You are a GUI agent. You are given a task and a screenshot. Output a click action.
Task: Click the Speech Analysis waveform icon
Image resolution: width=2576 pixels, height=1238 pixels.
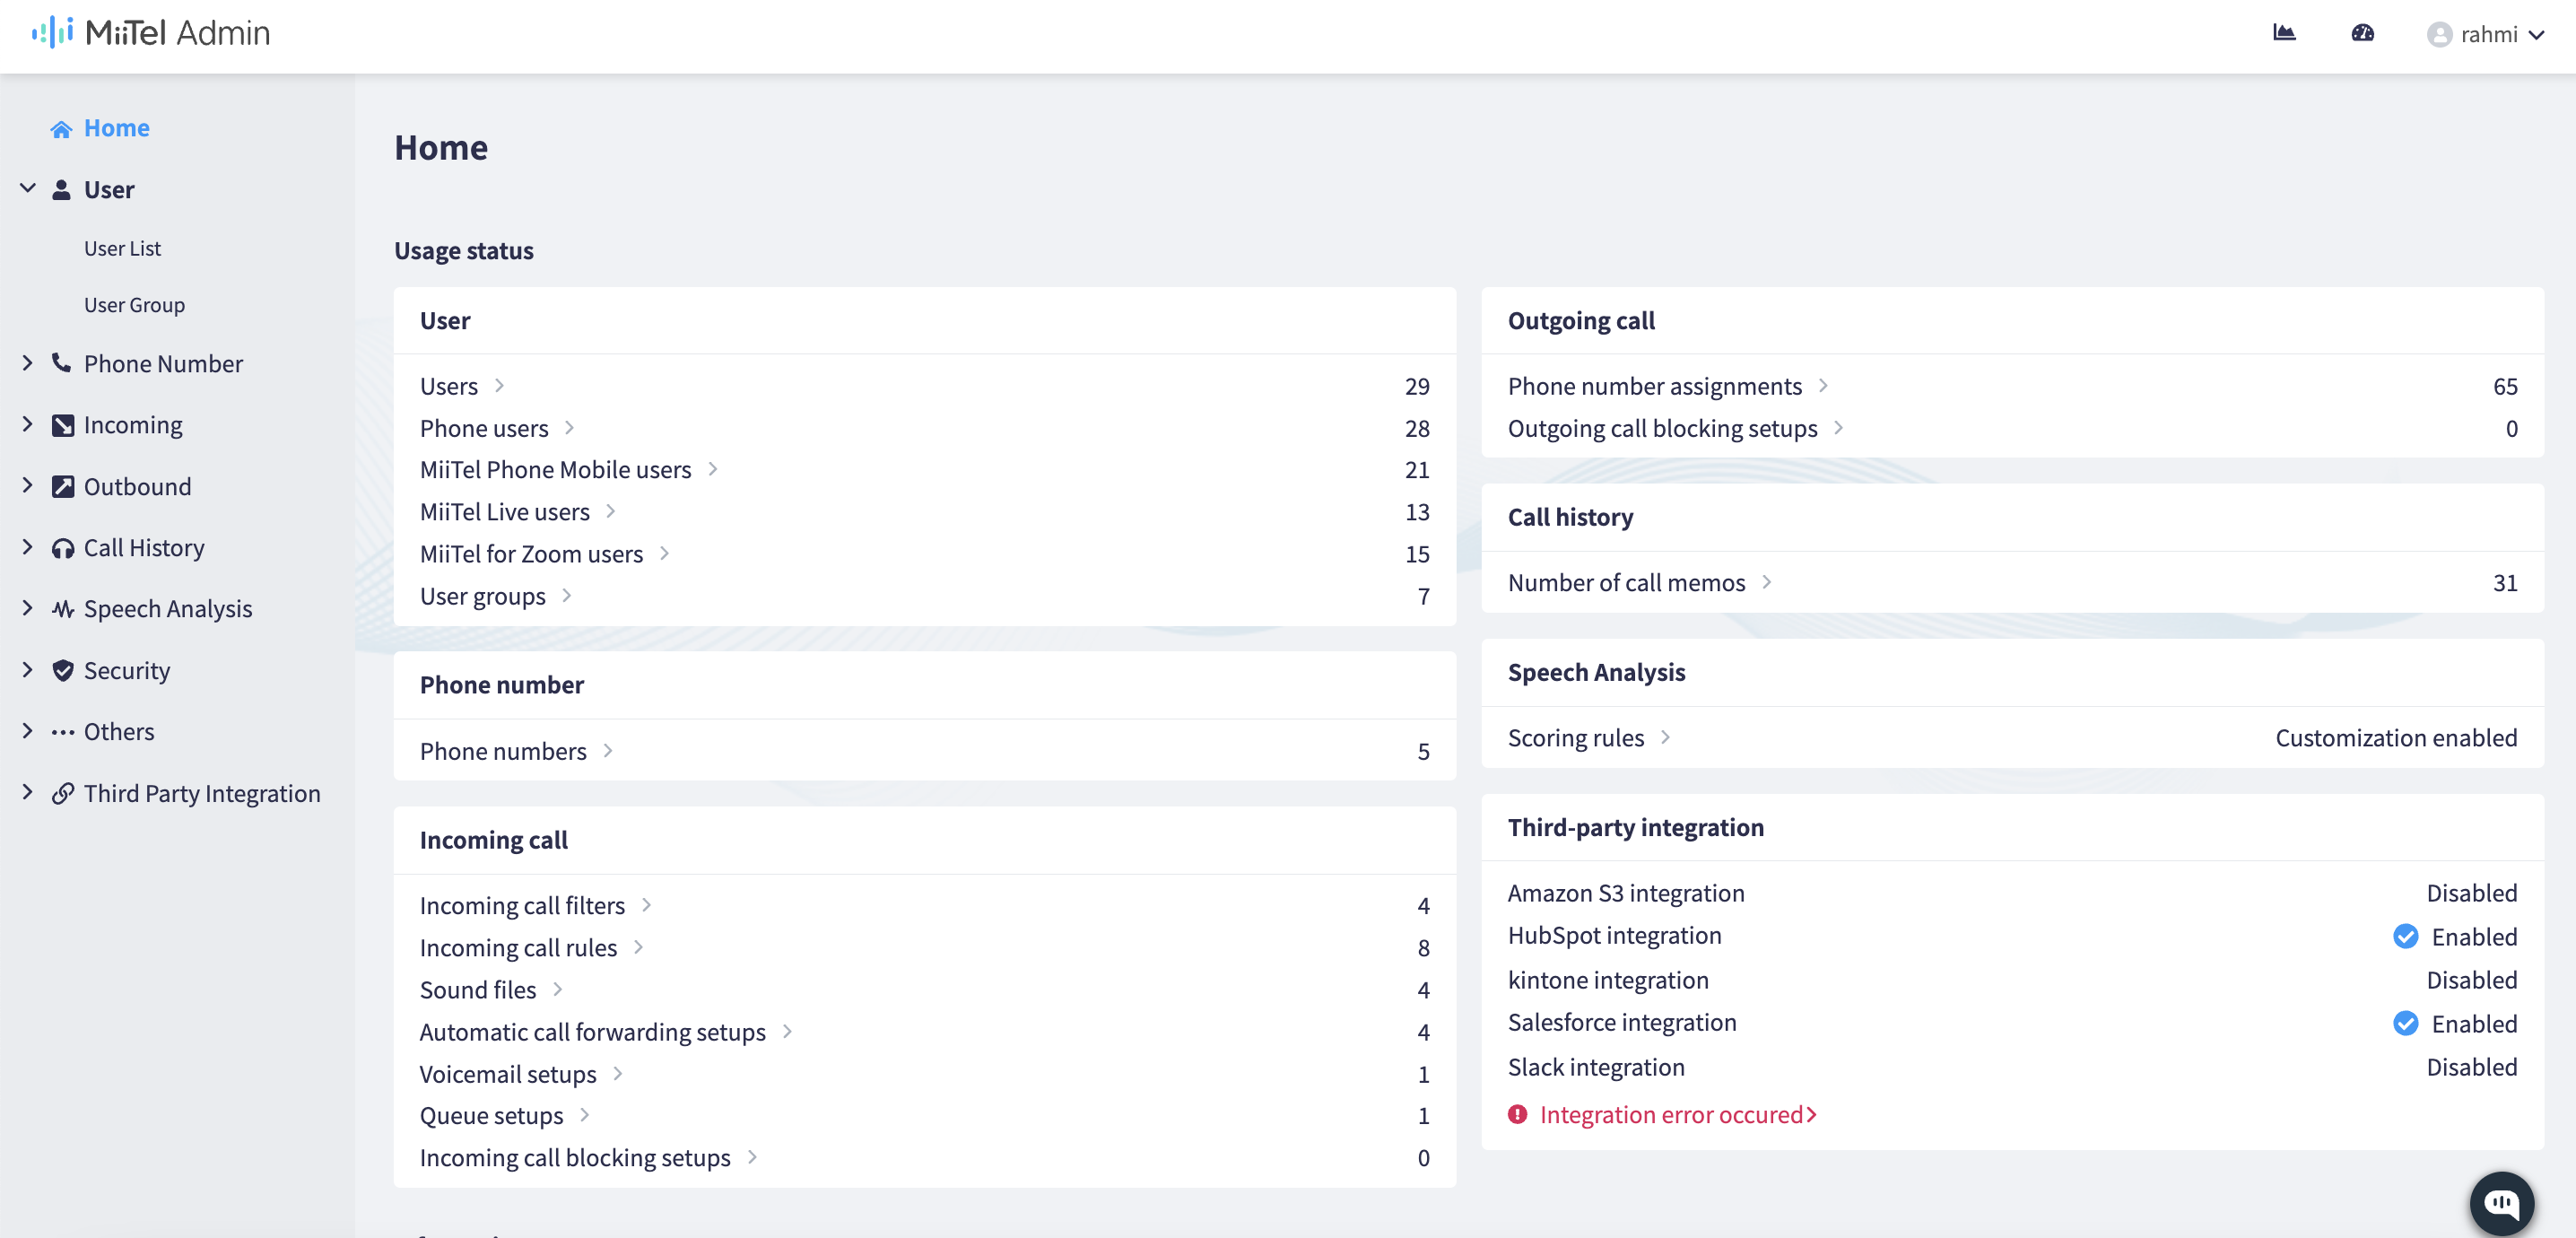coord(63,609)
